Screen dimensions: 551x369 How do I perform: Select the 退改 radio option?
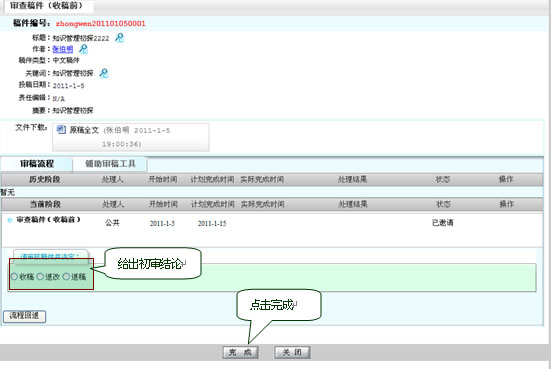(40, 277)
